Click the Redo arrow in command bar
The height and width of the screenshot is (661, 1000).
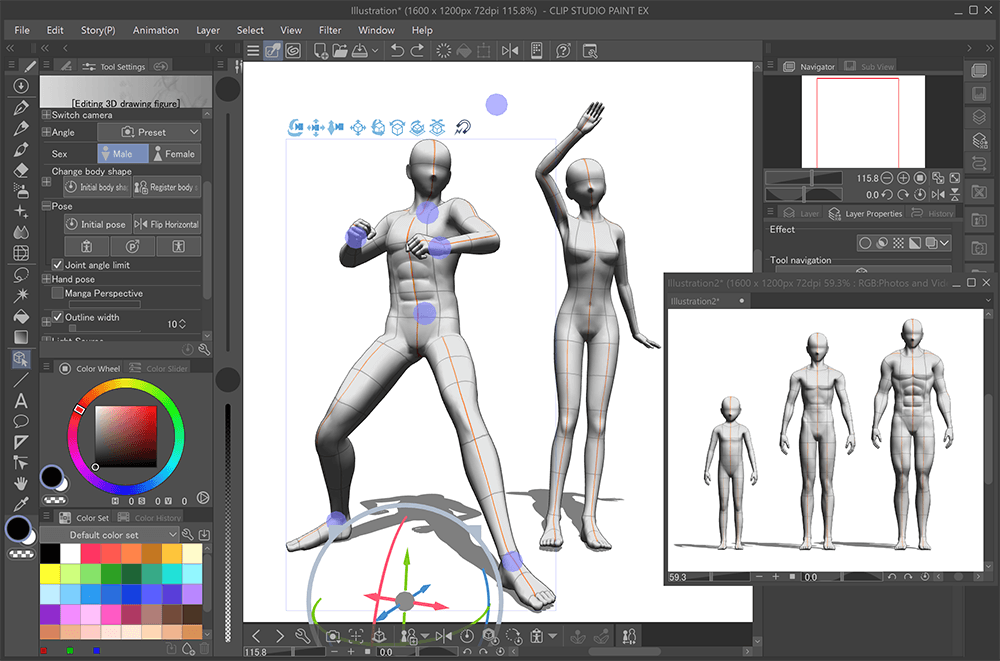click(x=417, y=50)
